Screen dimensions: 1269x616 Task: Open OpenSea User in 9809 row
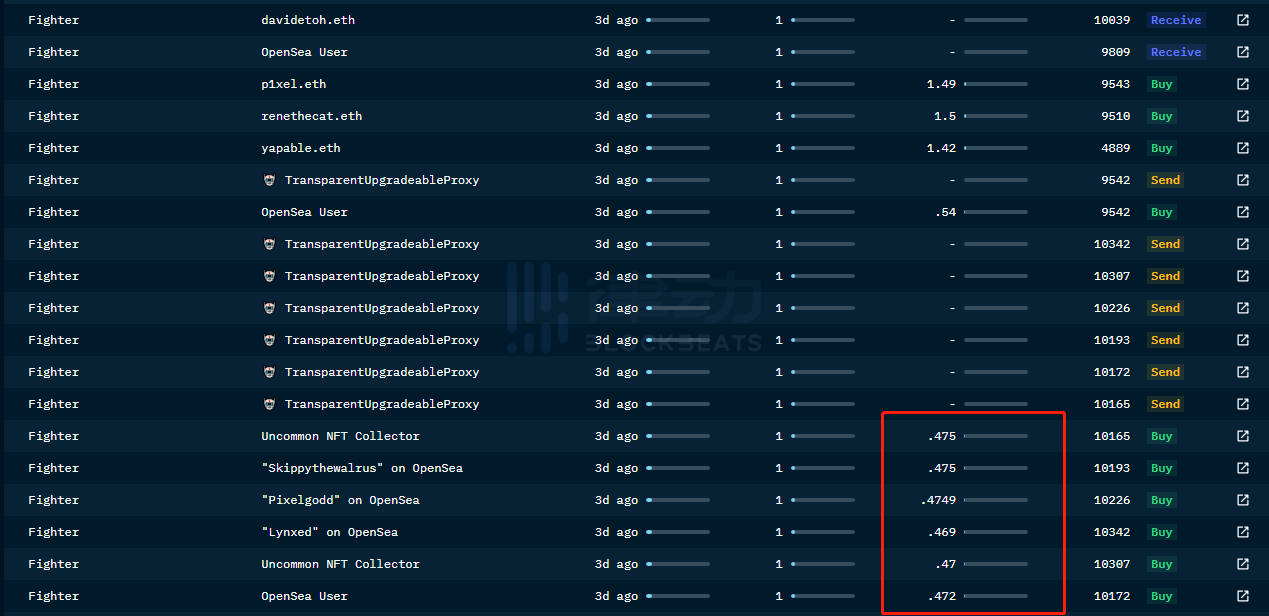305,52
